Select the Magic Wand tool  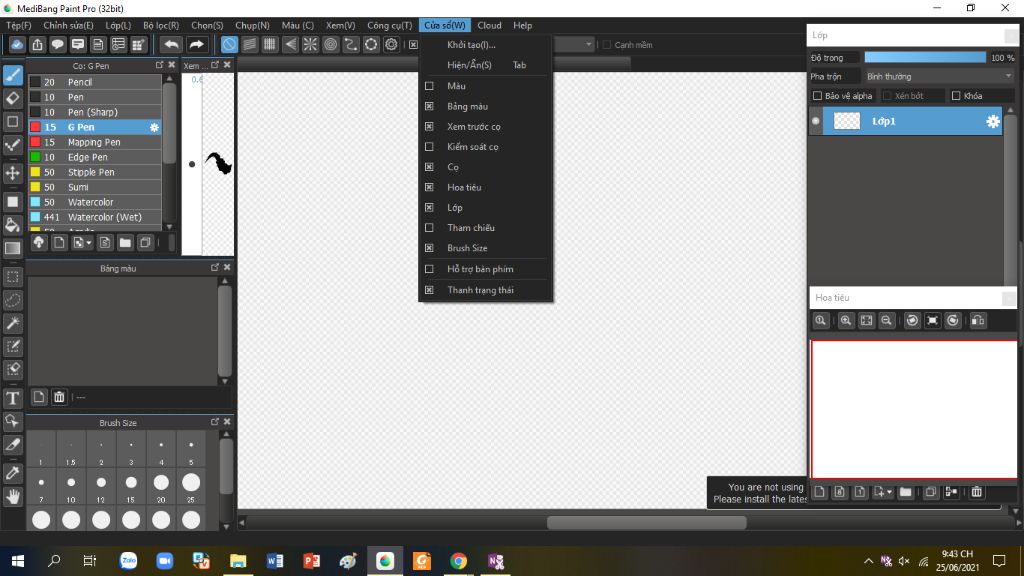(x=12, y=323)
